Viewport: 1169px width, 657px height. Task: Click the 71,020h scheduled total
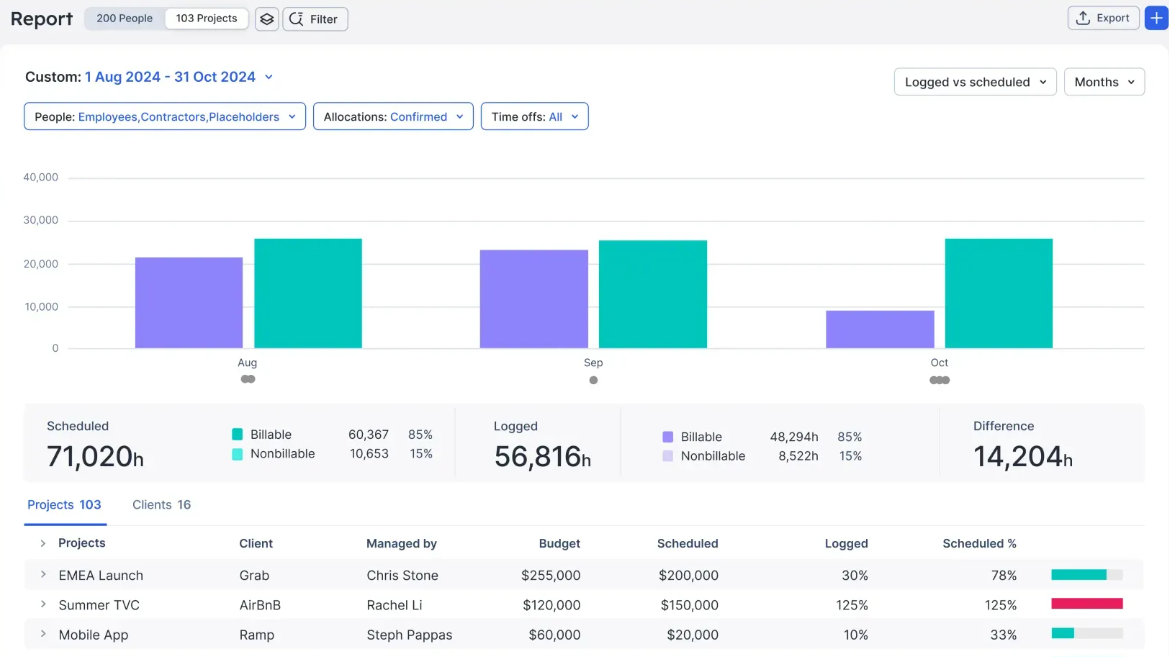(95, 456)
